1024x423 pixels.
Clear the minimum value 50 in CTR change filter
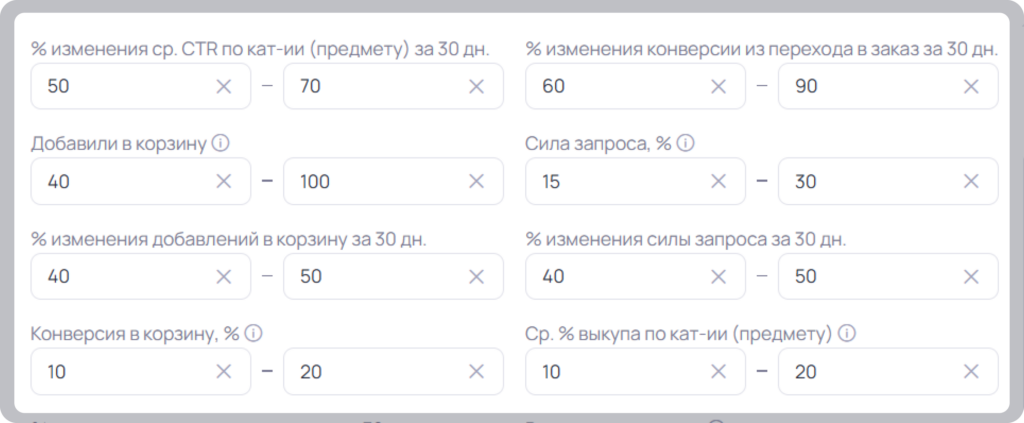point(223,86)
